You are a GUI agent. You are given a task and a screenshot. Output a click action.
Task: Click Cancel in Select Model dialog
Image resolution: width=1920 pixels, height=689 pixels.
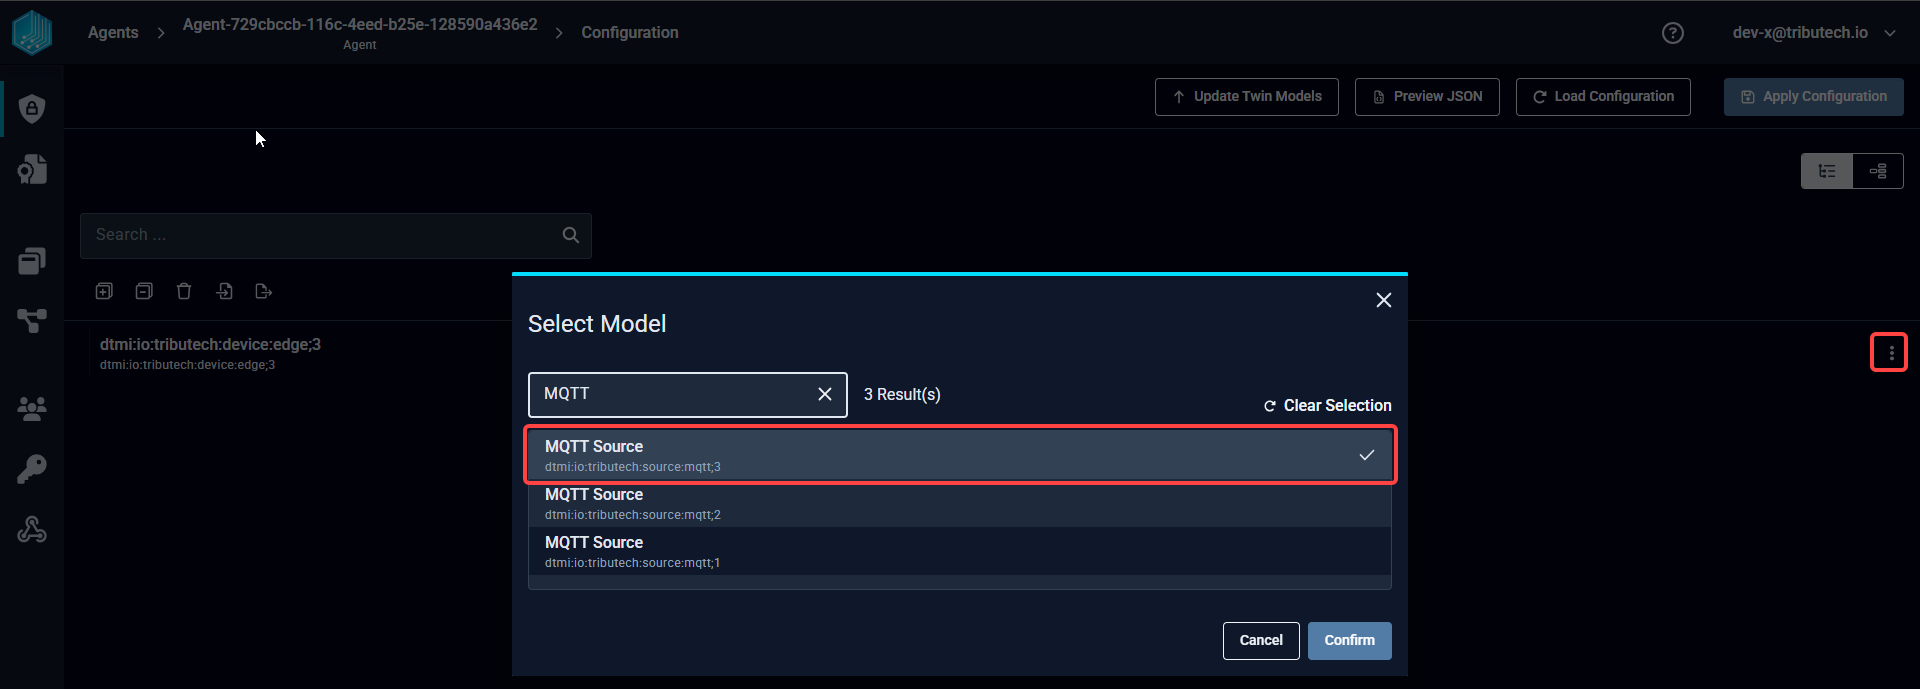coord(1261,641)
